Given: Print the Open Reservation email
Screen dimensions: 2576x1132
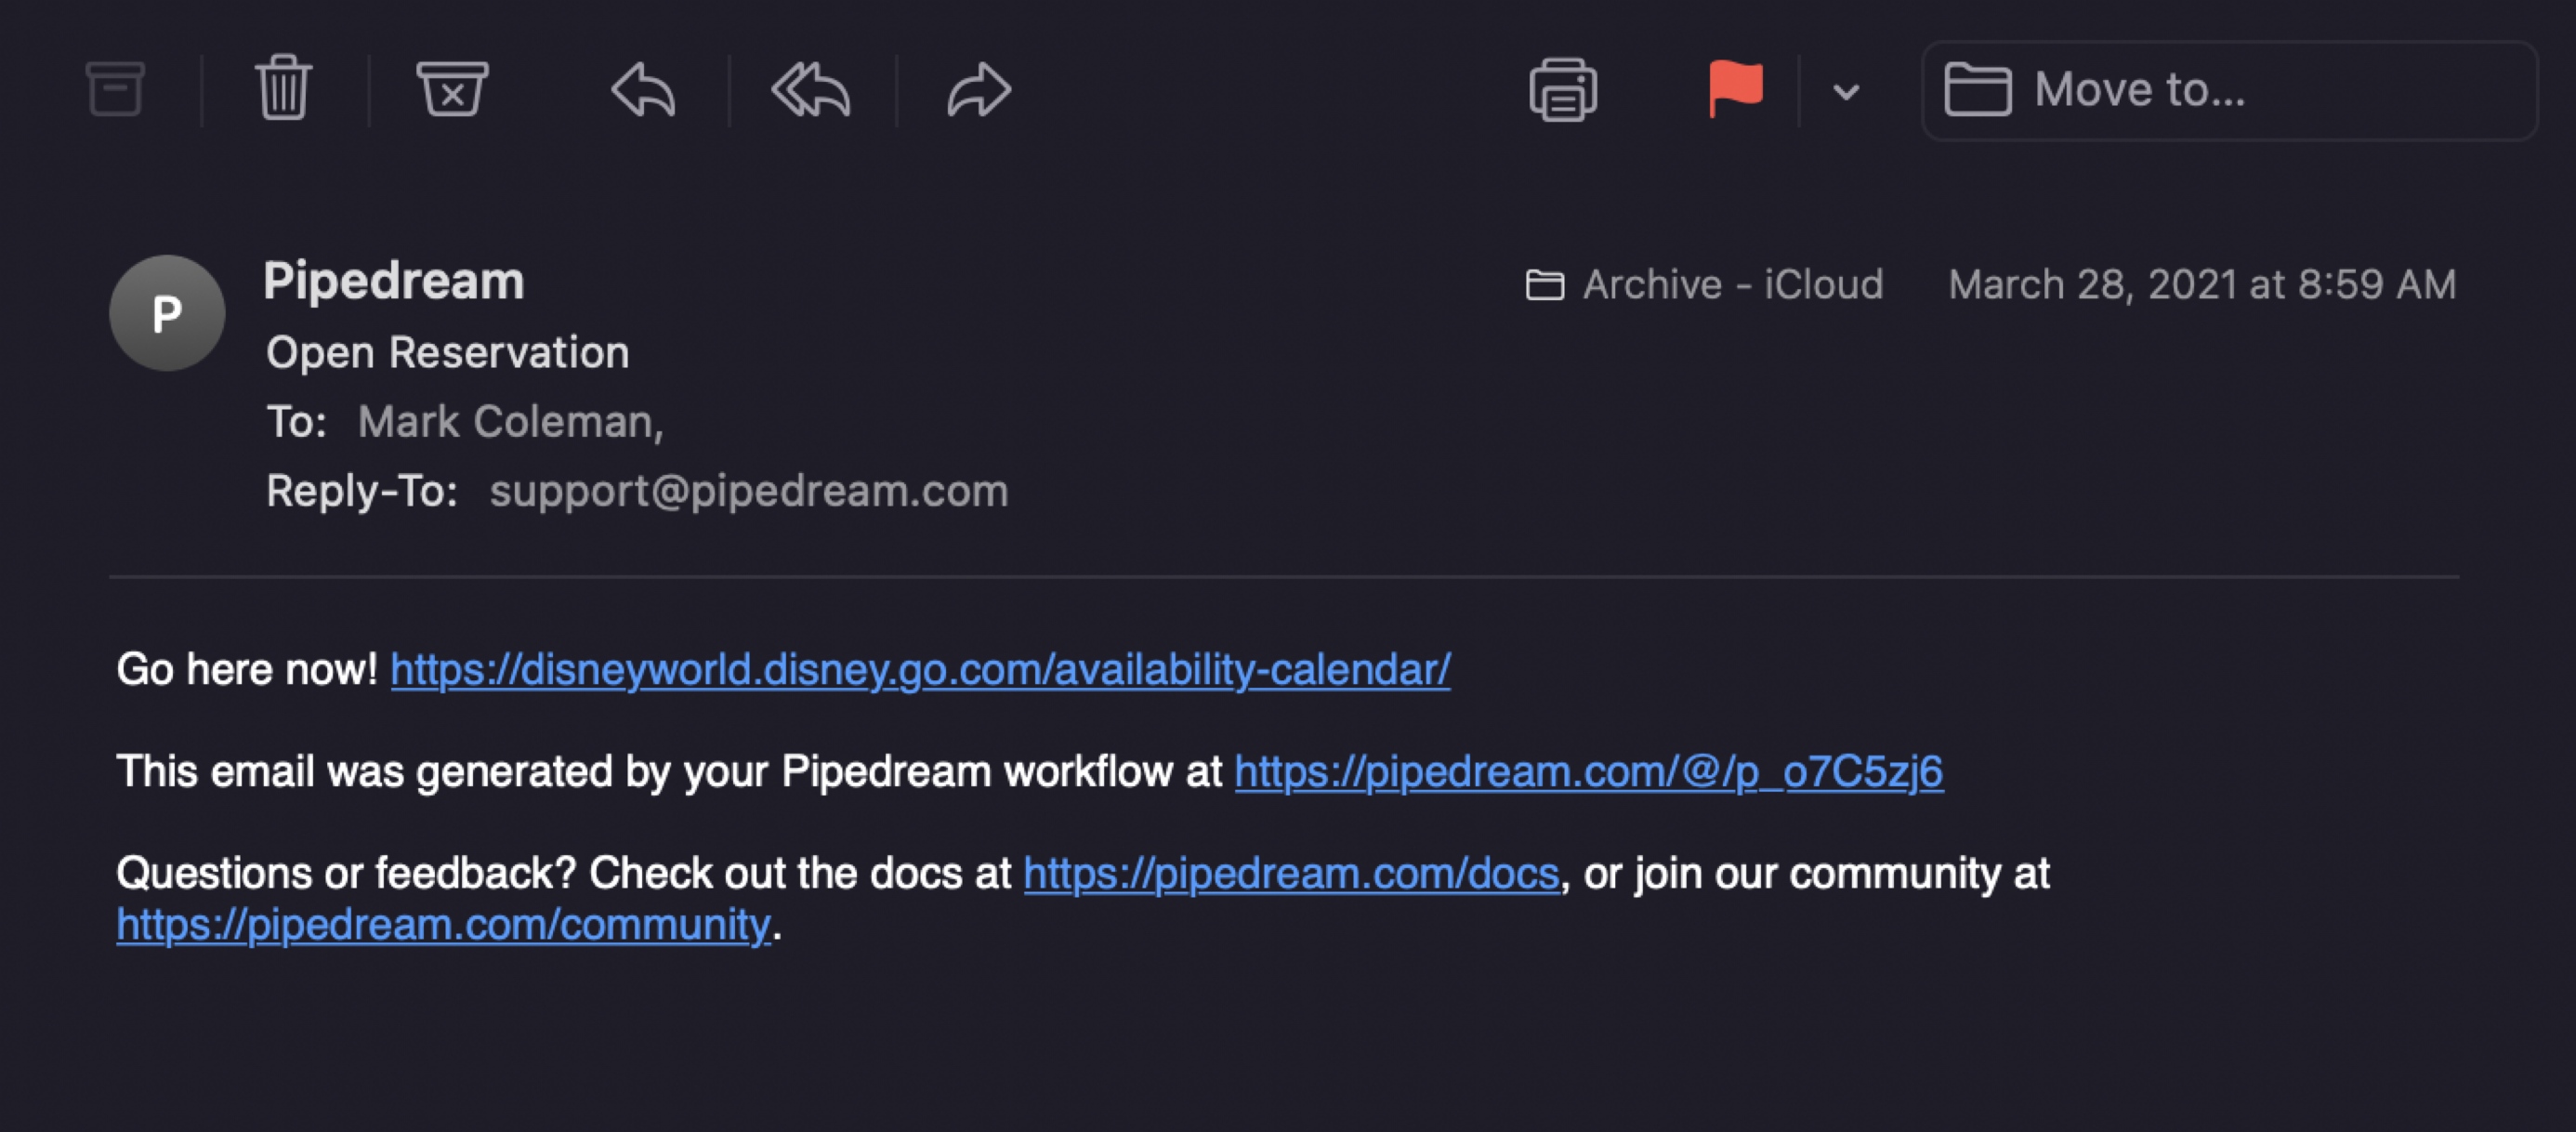Looking at the screenshot, I should pos(1563,90).
